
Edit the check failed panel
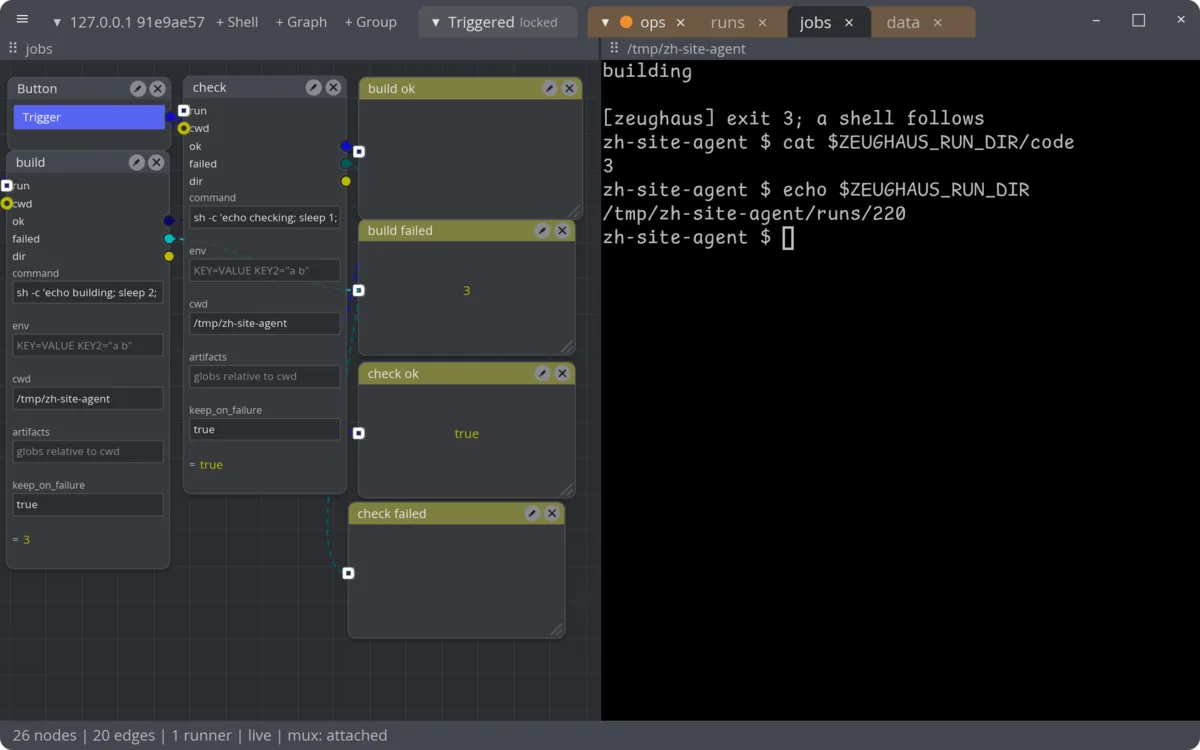tap(532, 514)
